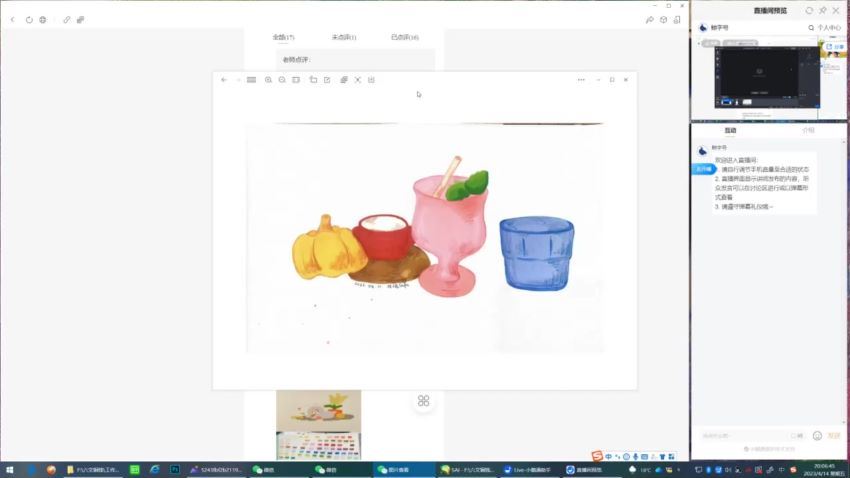Open the edit image tool in viewer

pyautogui.click(x=327, y=80)
